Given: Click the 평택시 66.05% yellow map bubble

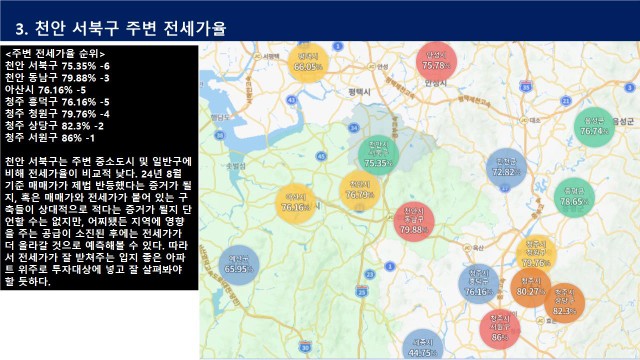Looking at the screenshot, I should point(308,62).
